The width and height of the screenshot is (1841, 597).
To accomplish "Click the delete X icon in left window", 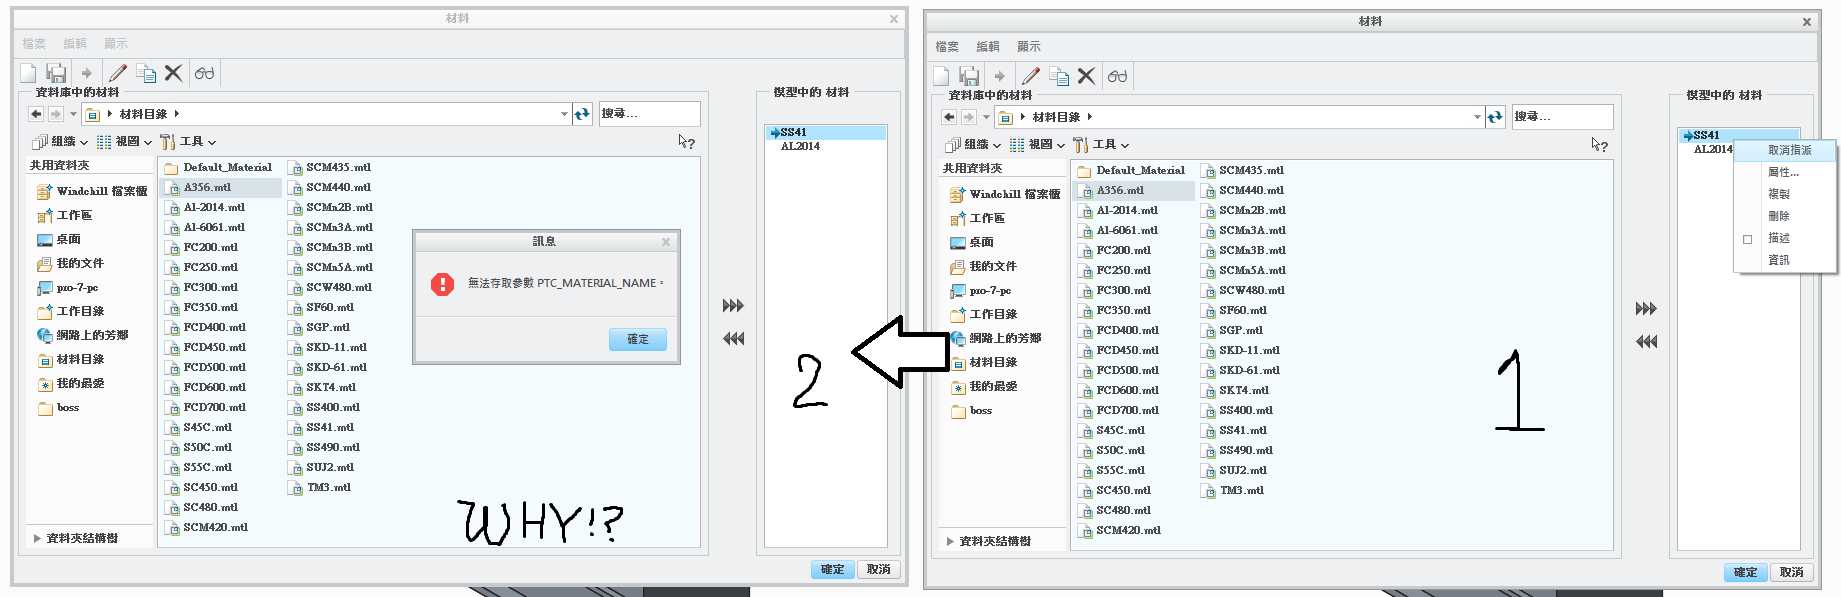I will pyautogui.click(x=174, y=73).
